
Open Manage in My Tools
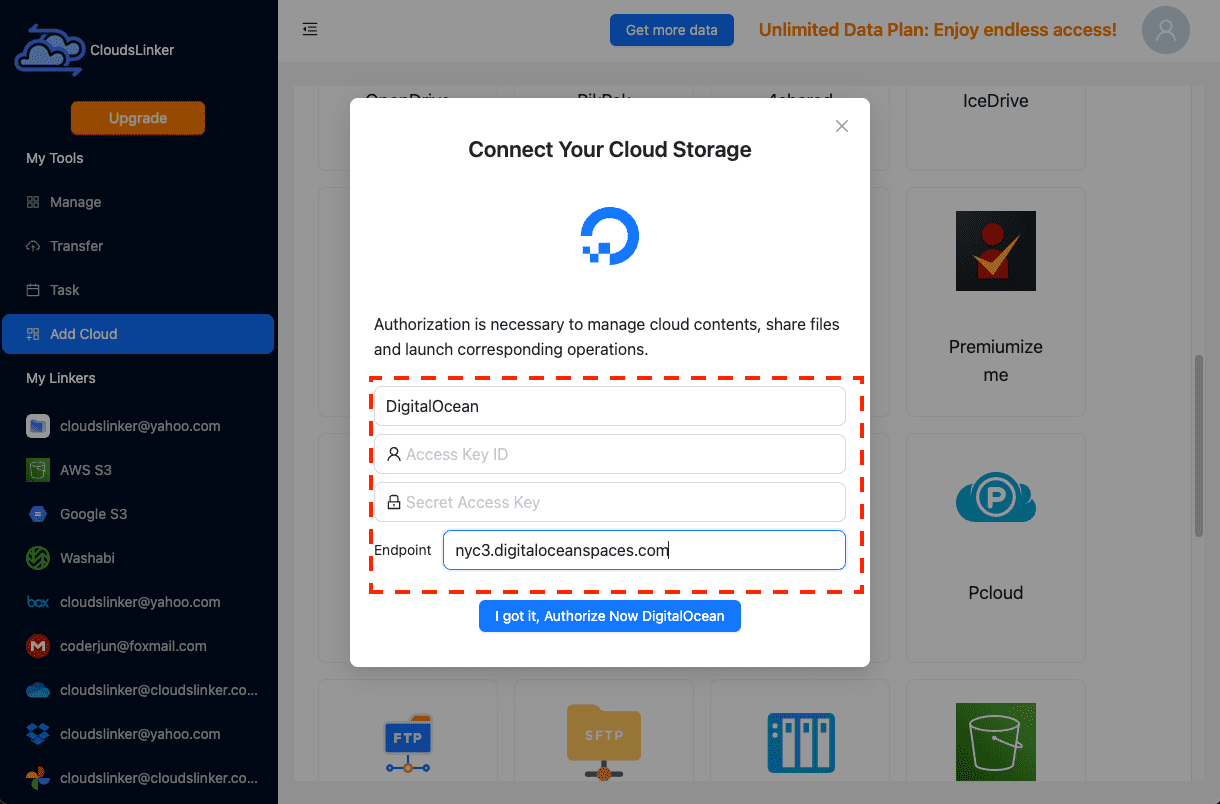point(138,202)
